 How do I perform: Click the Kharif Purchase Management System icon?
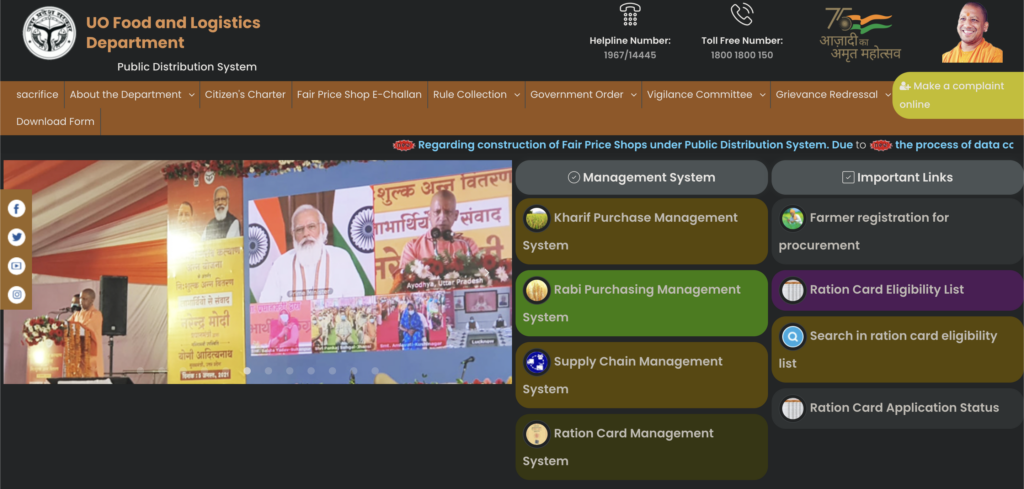537,218
